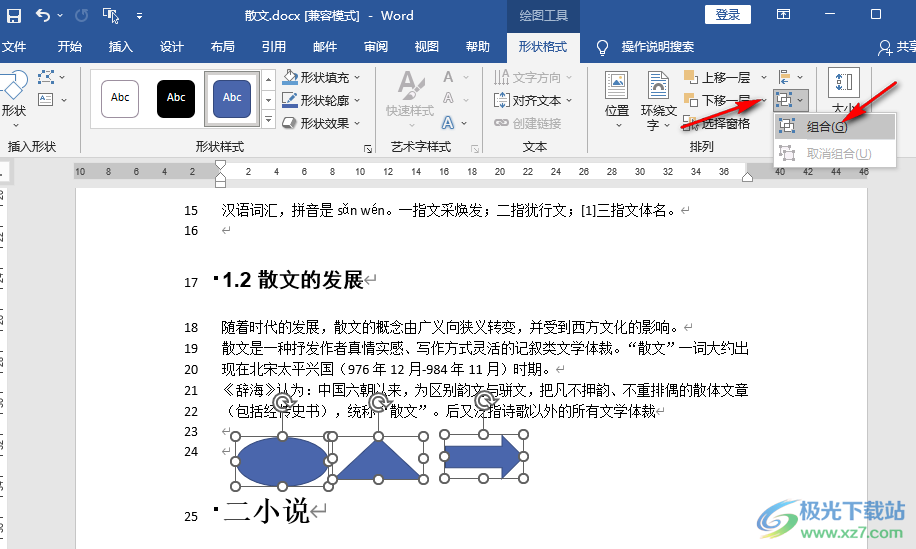Click the Undo arrow icon

point(43,15)
